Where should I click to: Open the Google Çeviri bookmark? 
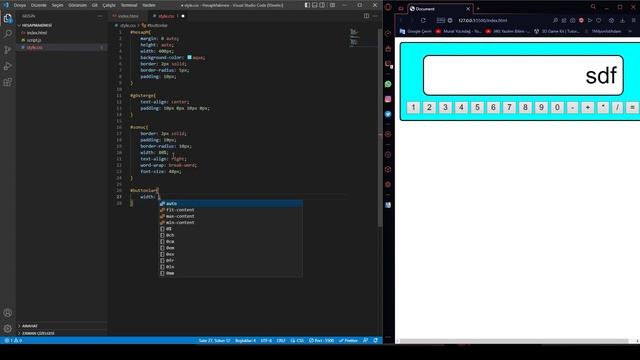point(416,31)
